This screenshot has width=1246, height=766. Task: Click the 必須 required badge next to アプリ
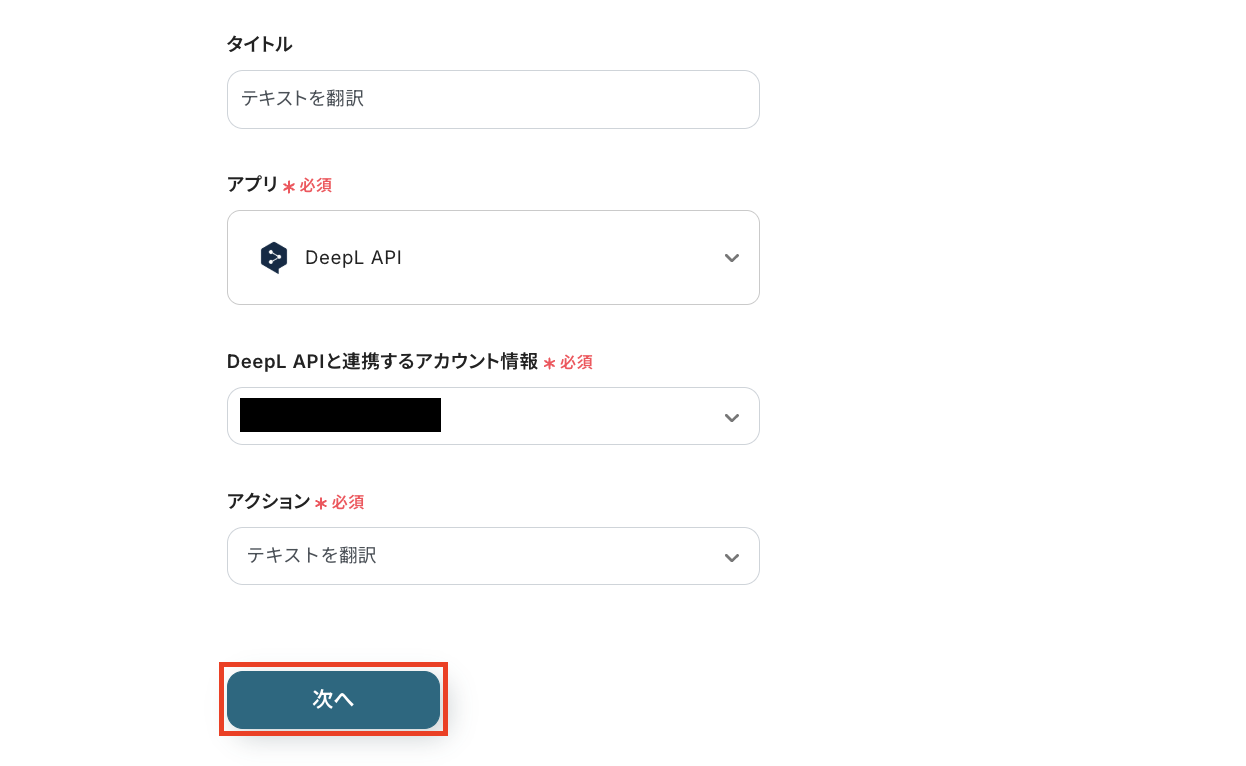pyautogui.click(x=314, y=185)
